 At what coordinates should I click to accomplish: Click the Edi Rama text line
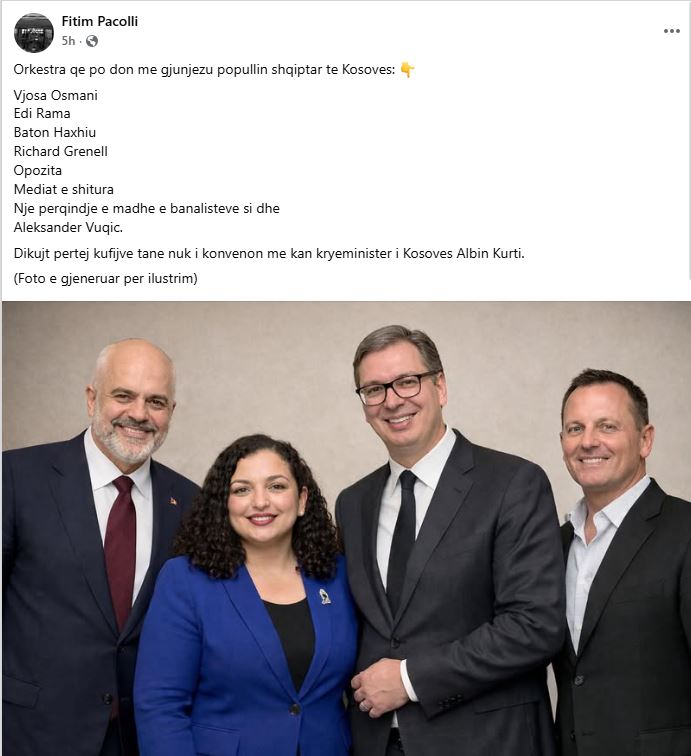pos(42,114)
